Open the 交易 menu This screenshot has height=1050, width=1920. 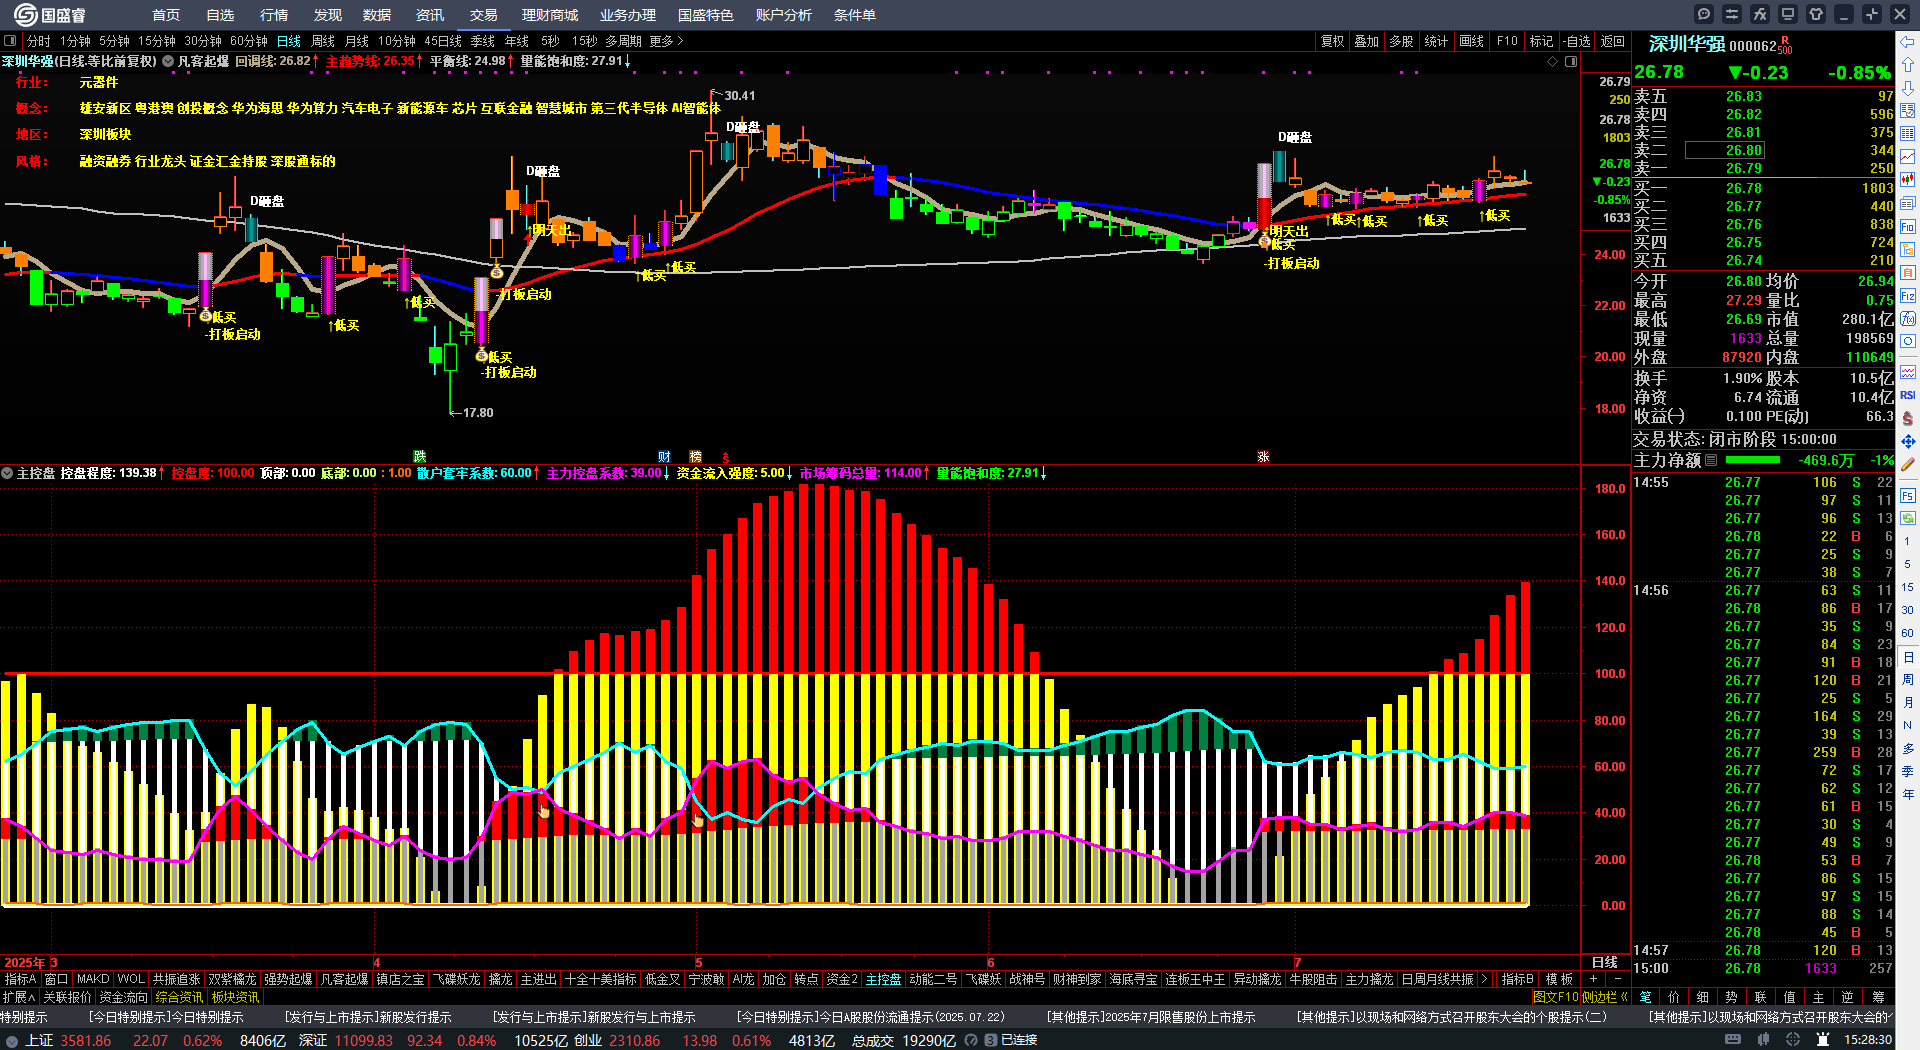pos(484,15)
